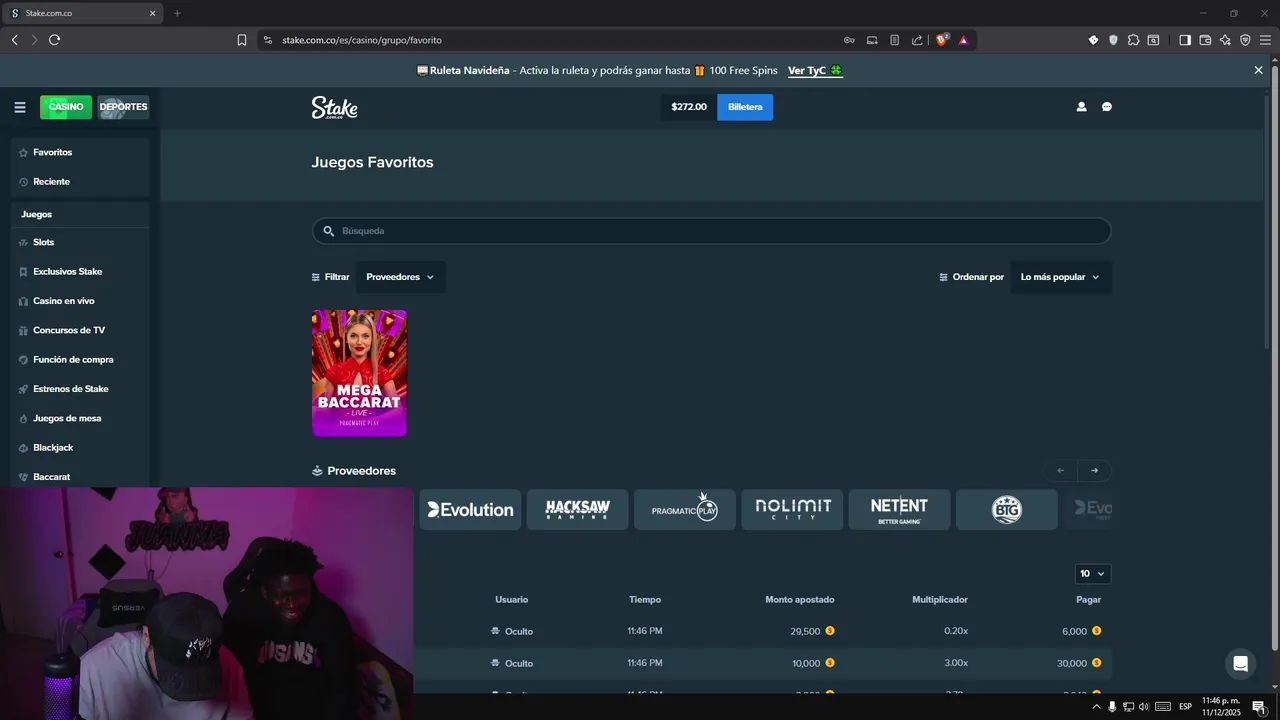Open the user profile icon
The height and width of the screenshot is (720, 1280).
1081,107
